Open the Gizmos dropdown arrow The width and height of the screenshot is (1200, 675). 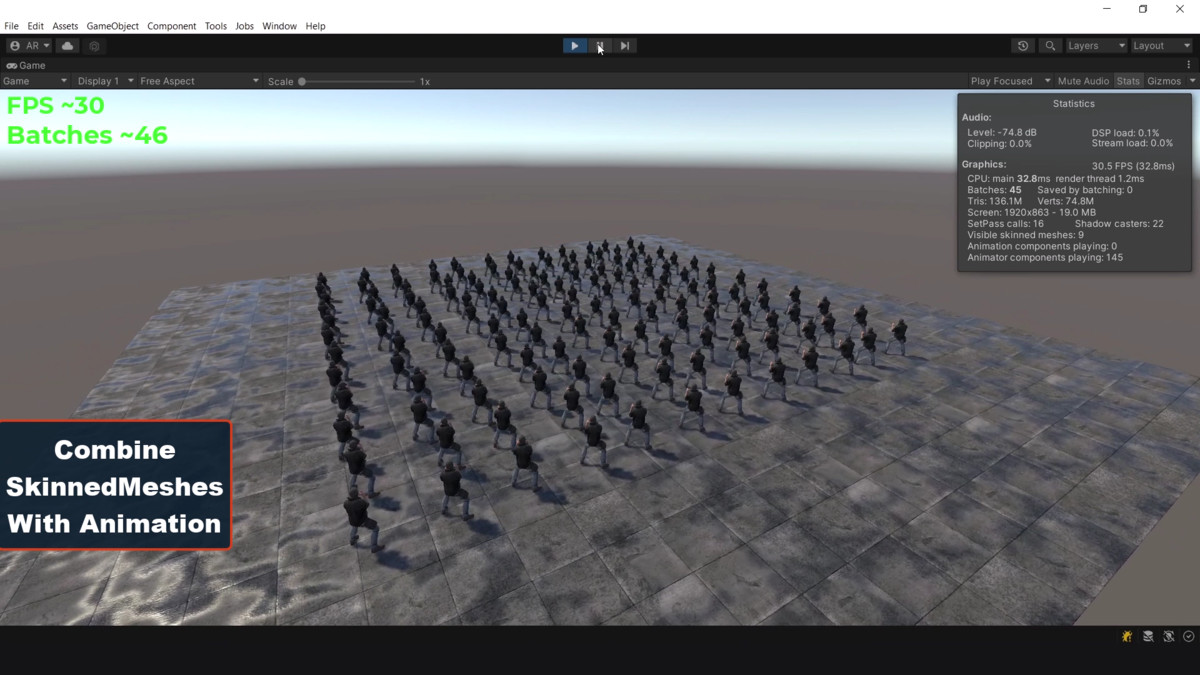(x=1191, y=80)
